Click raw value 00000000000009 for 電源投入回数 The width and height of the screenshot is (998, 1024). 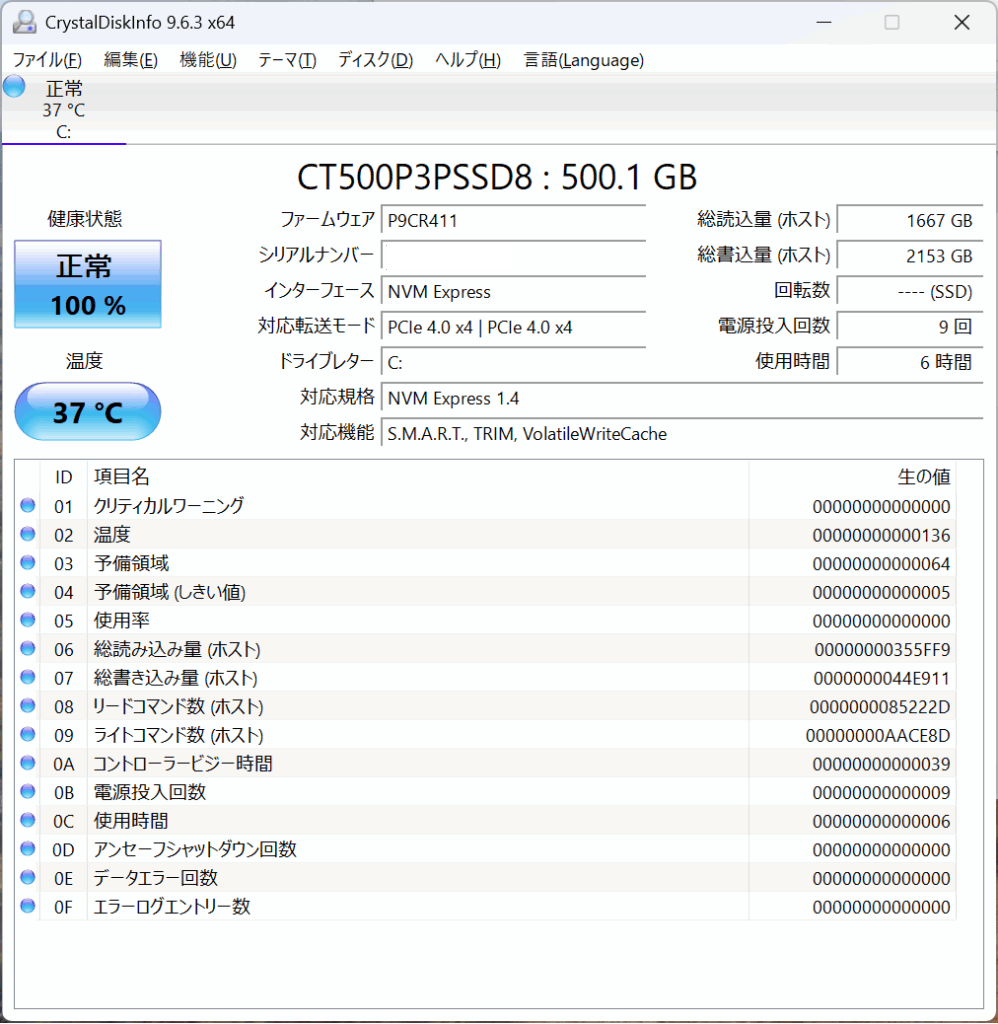(881, 793)
